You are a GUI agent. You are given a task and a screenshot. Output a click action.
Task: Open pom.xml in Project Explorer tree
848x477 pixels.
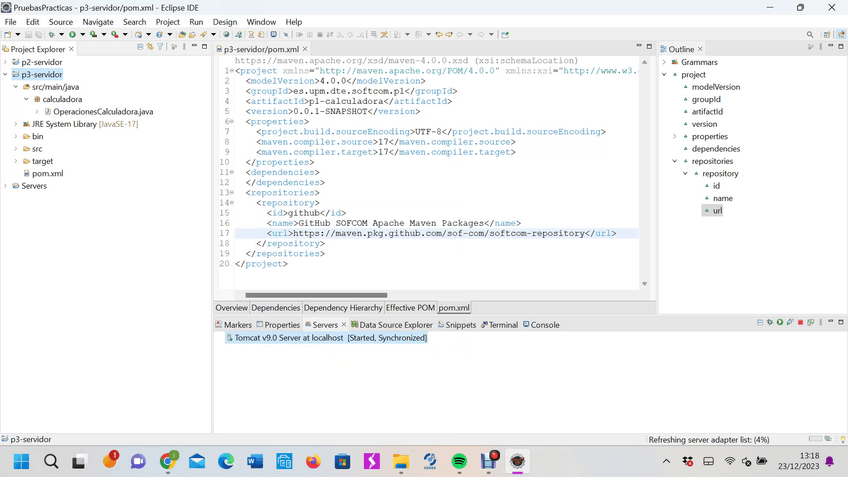(47, 173)
